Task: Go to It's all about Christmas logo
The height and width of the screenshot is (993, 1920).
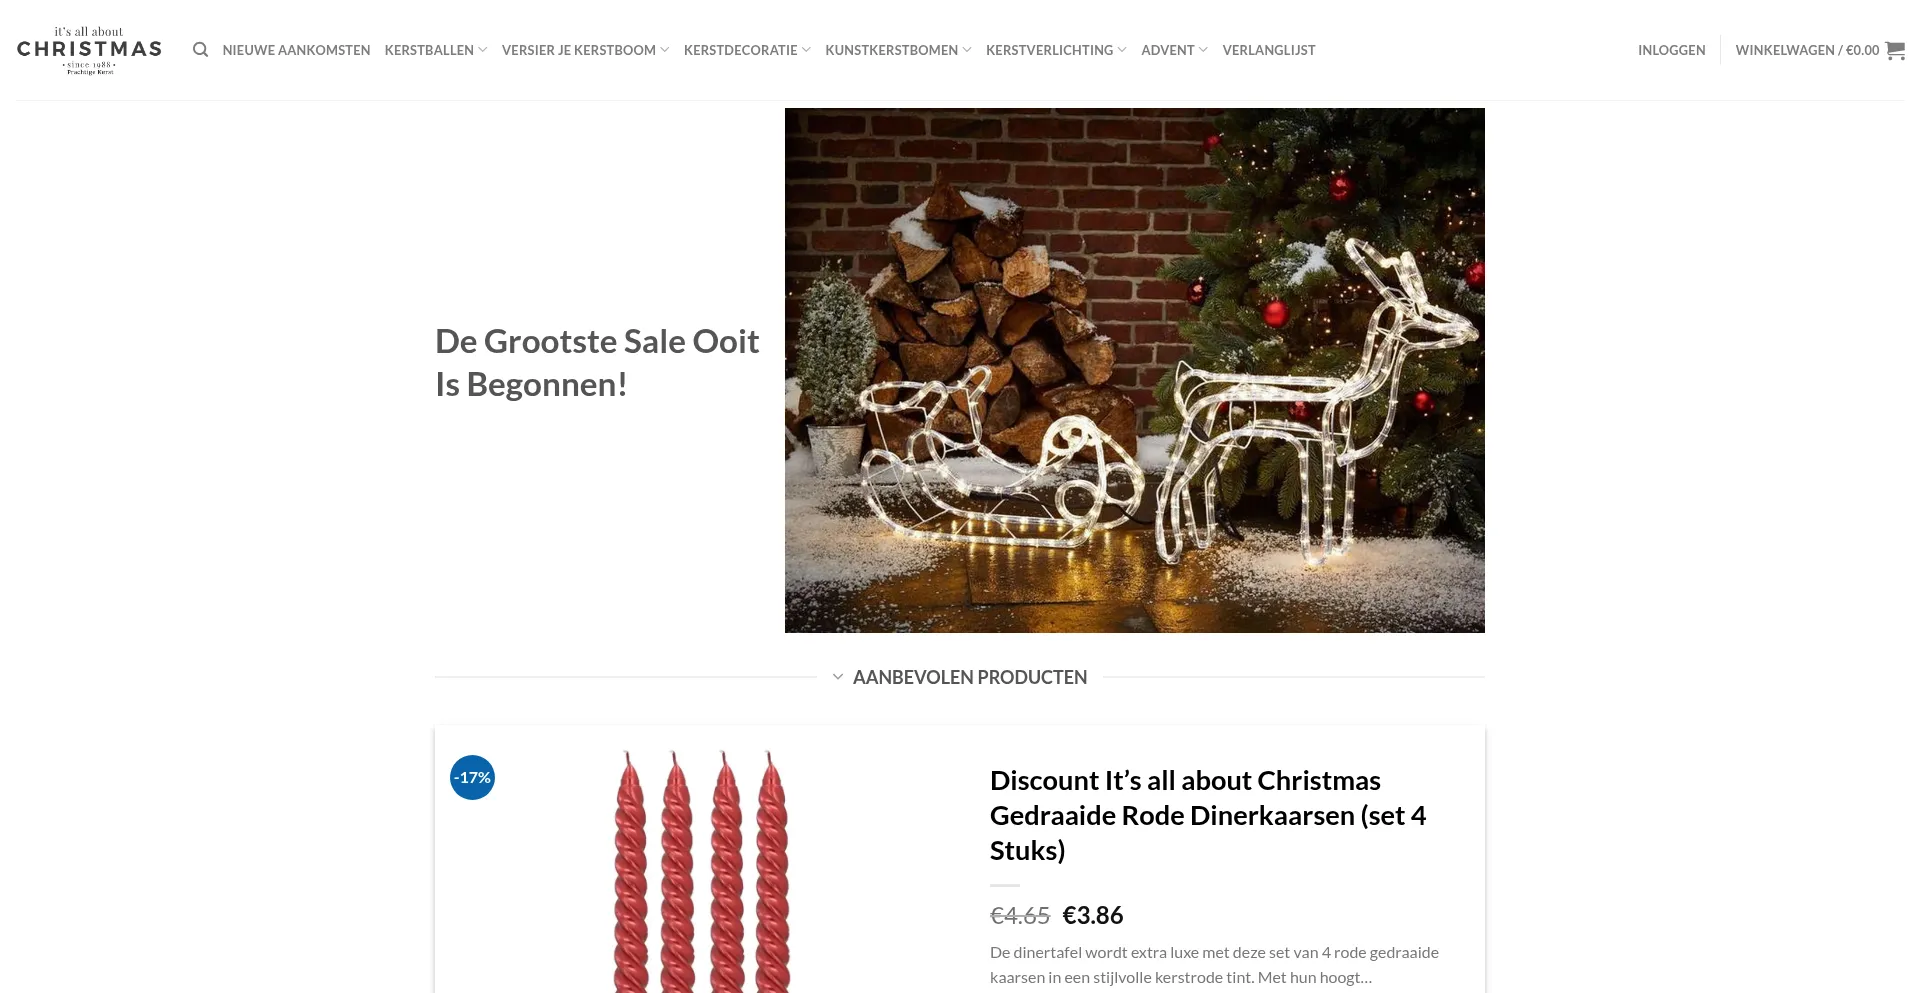Action: [x=89, y=50]
